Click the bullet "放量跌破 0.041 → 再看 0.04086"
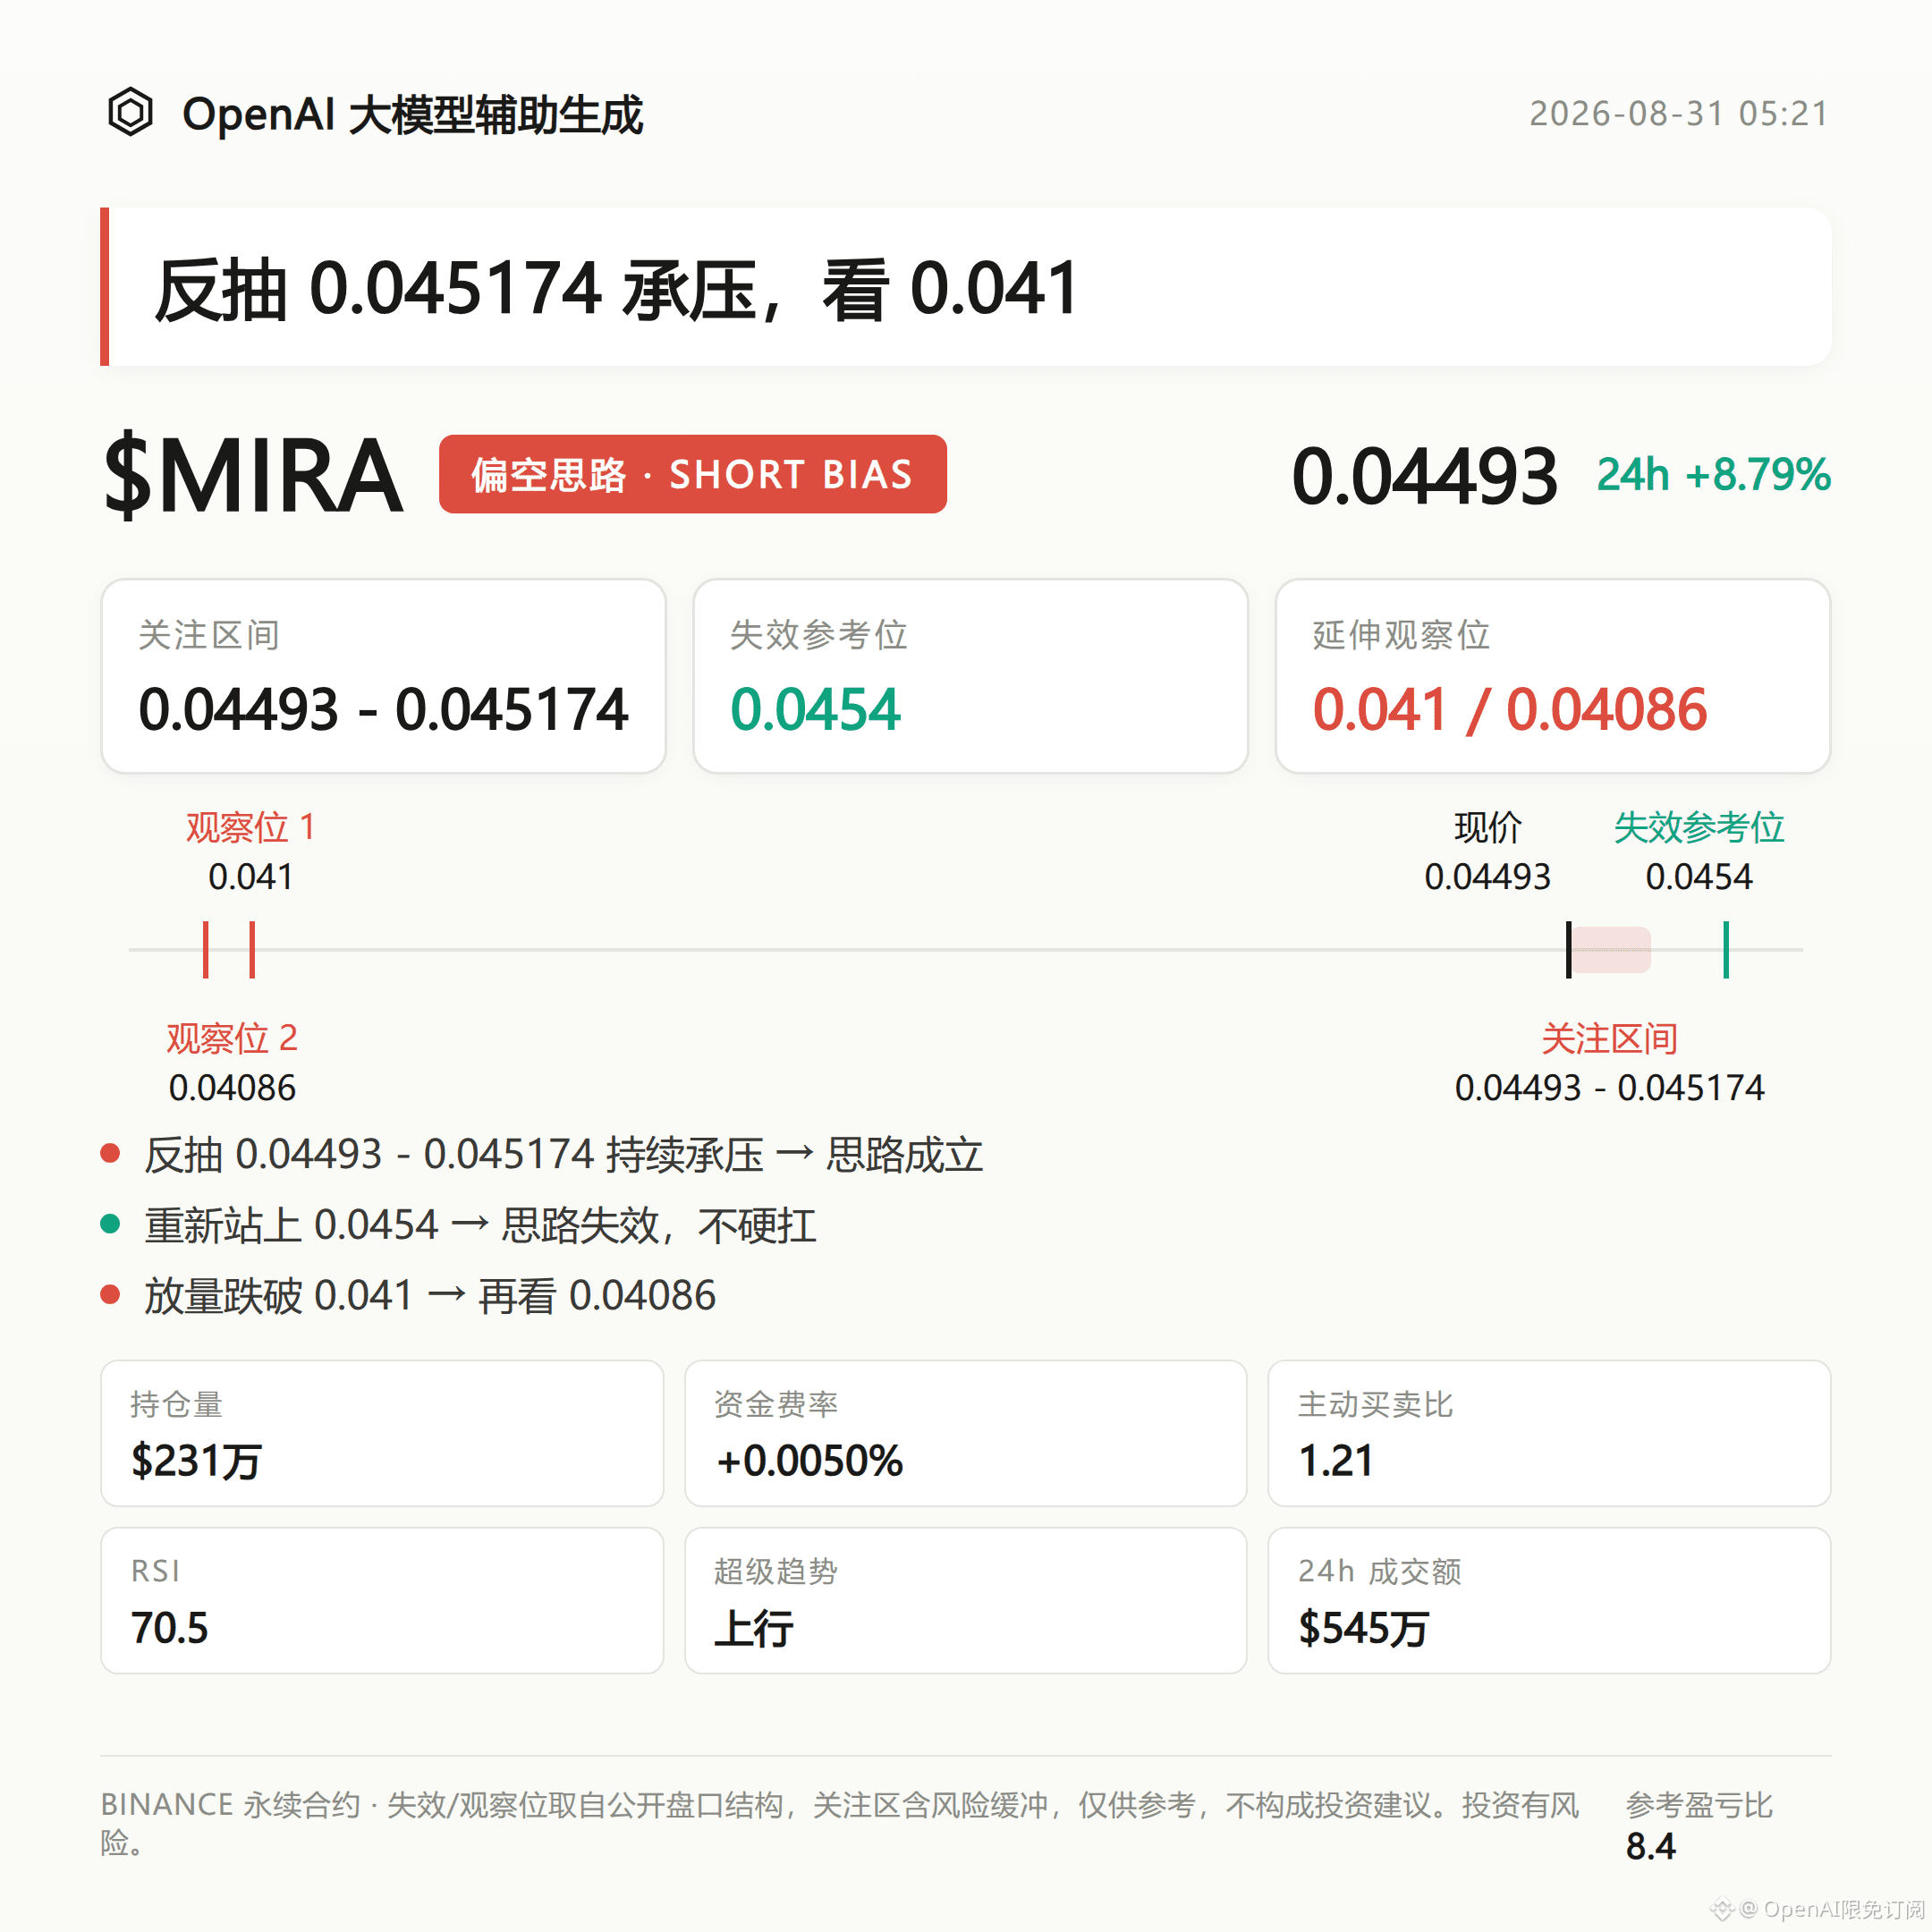The image size is (1932, 1932). [x=430, y=1296]
